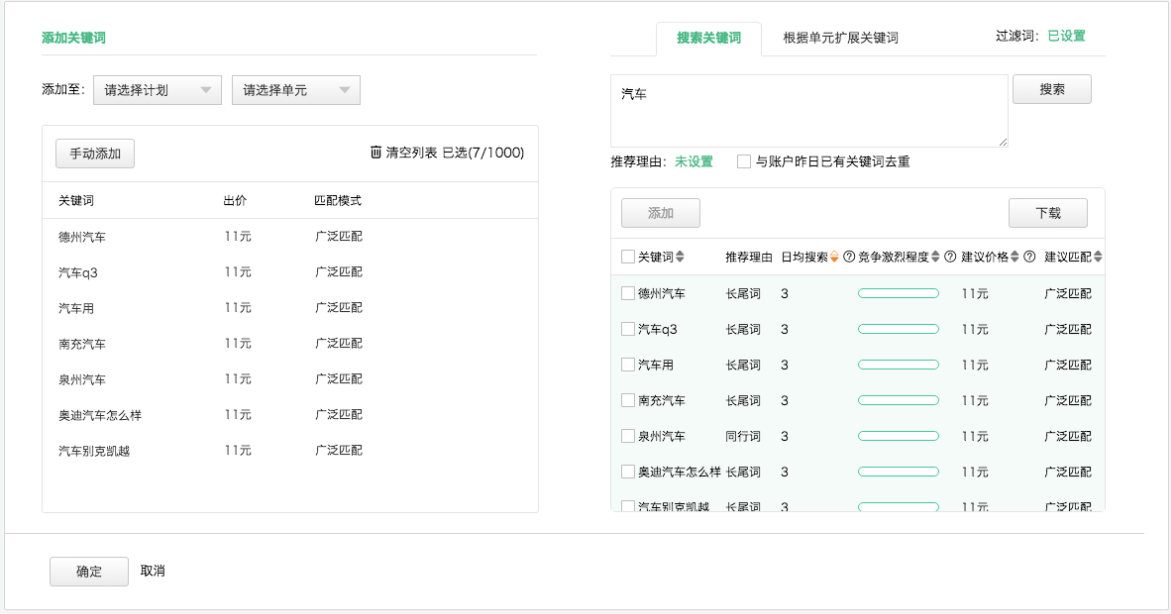
Task: Sort by 建议价格 arrows
Action: [x=1014, y=257]
